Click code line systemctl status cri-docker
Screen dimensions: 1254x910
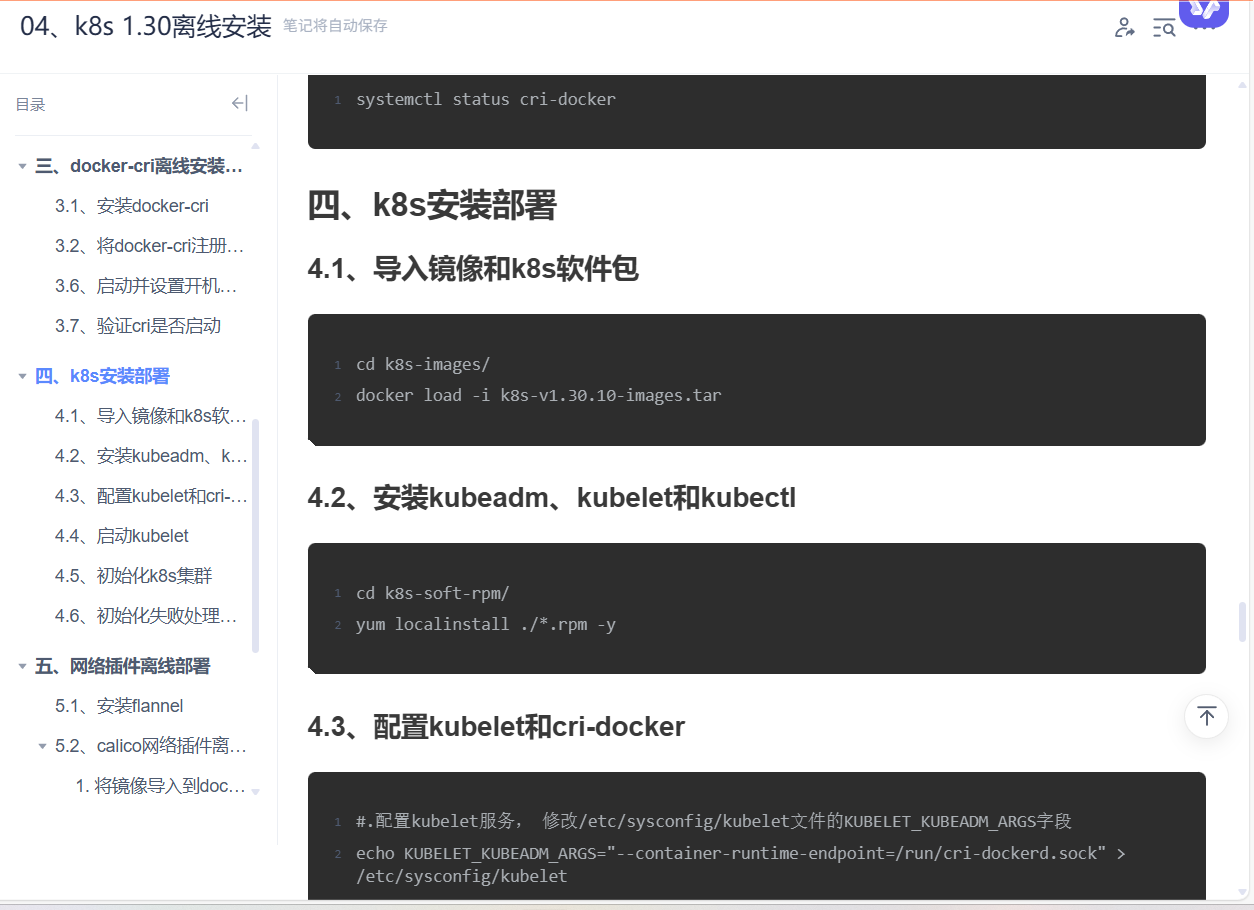[x=486, y=99]
